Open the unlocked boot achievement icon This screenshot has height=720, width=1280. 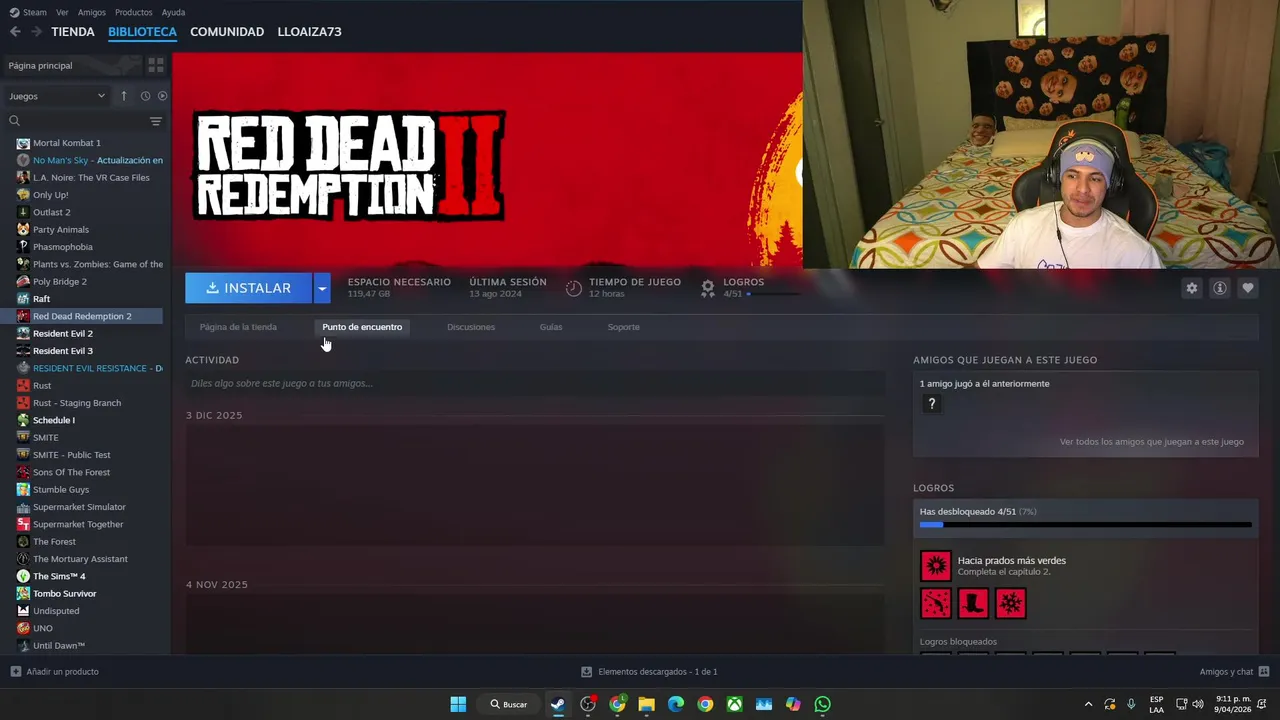pyautogui.click(x=973, y=603)
